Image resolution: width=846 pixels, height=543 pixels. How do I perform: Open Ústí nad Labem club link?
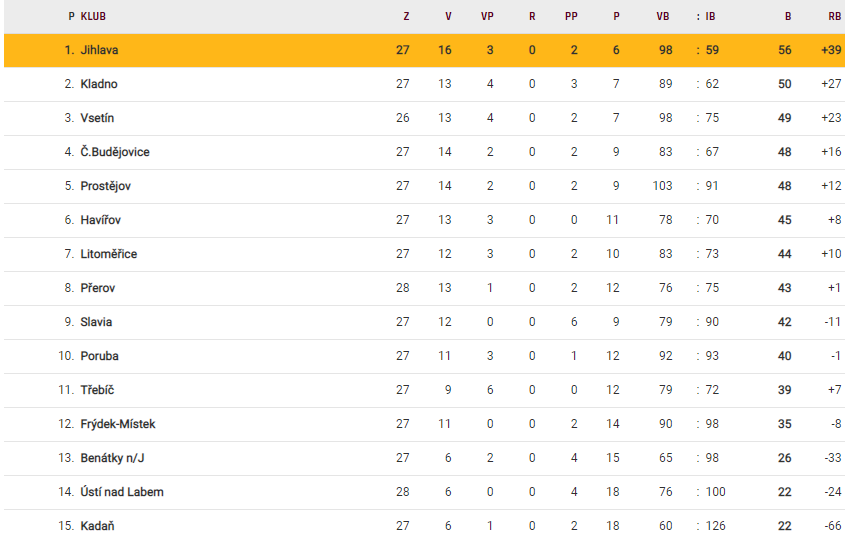point(122,492)
